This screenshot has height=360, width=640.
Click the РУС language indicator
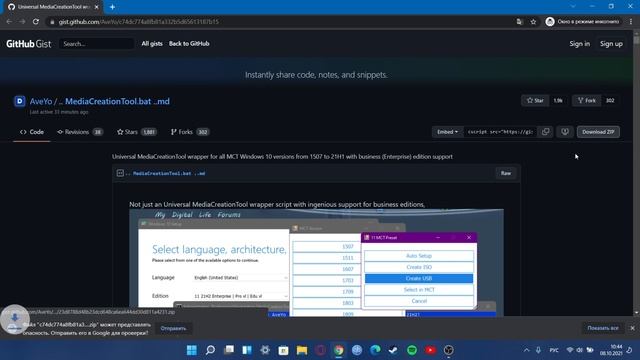(x=554, y=350)
